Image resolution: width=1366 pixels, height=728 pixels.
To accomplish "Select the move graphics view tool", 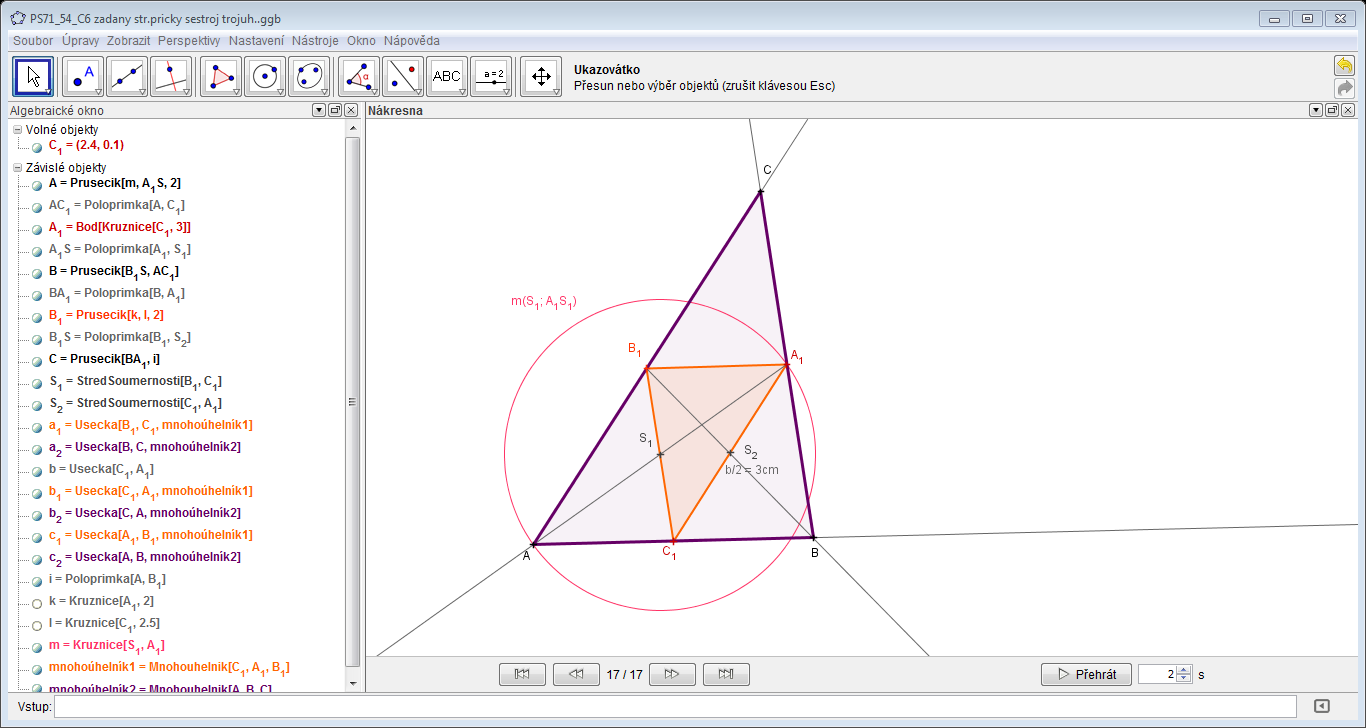I will coord(541,76).
